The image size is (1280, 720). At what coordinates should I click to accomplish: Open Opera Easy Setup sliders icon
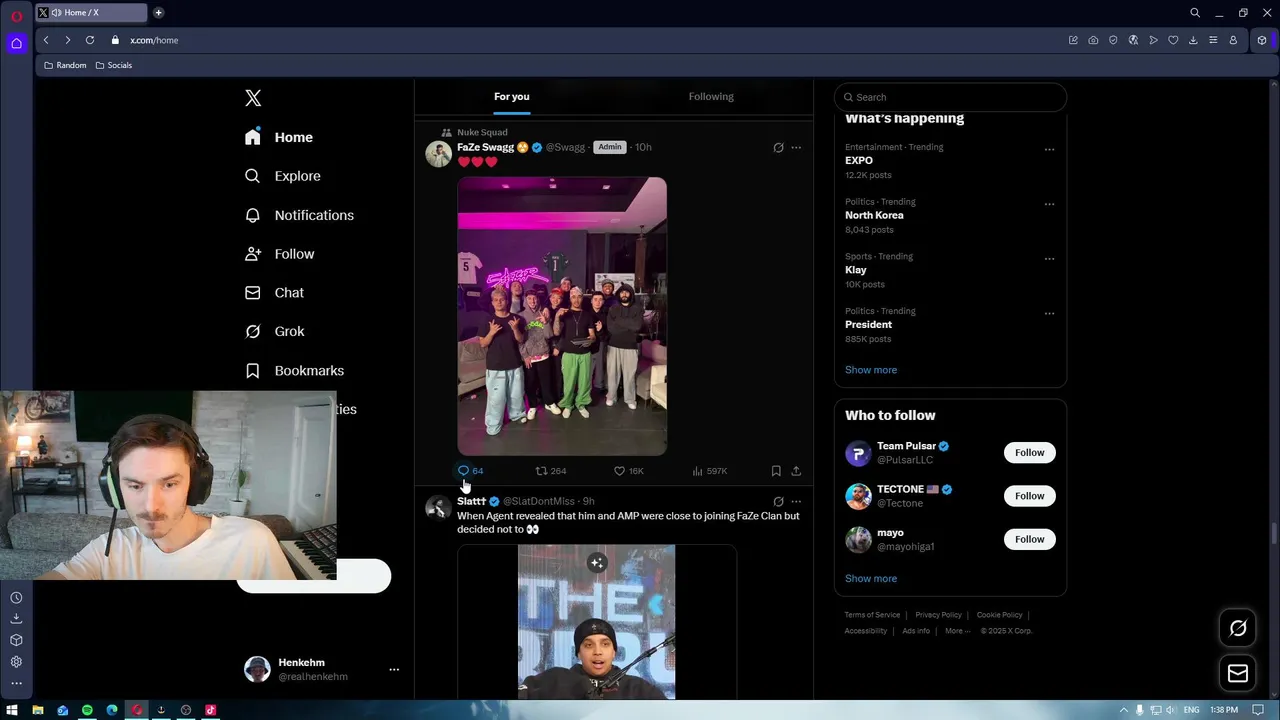[x=1213, y=40]
